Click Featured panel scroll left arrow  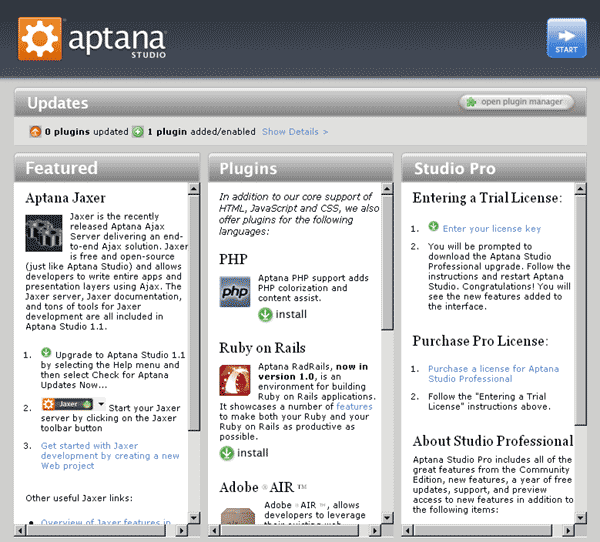point(20,531)
